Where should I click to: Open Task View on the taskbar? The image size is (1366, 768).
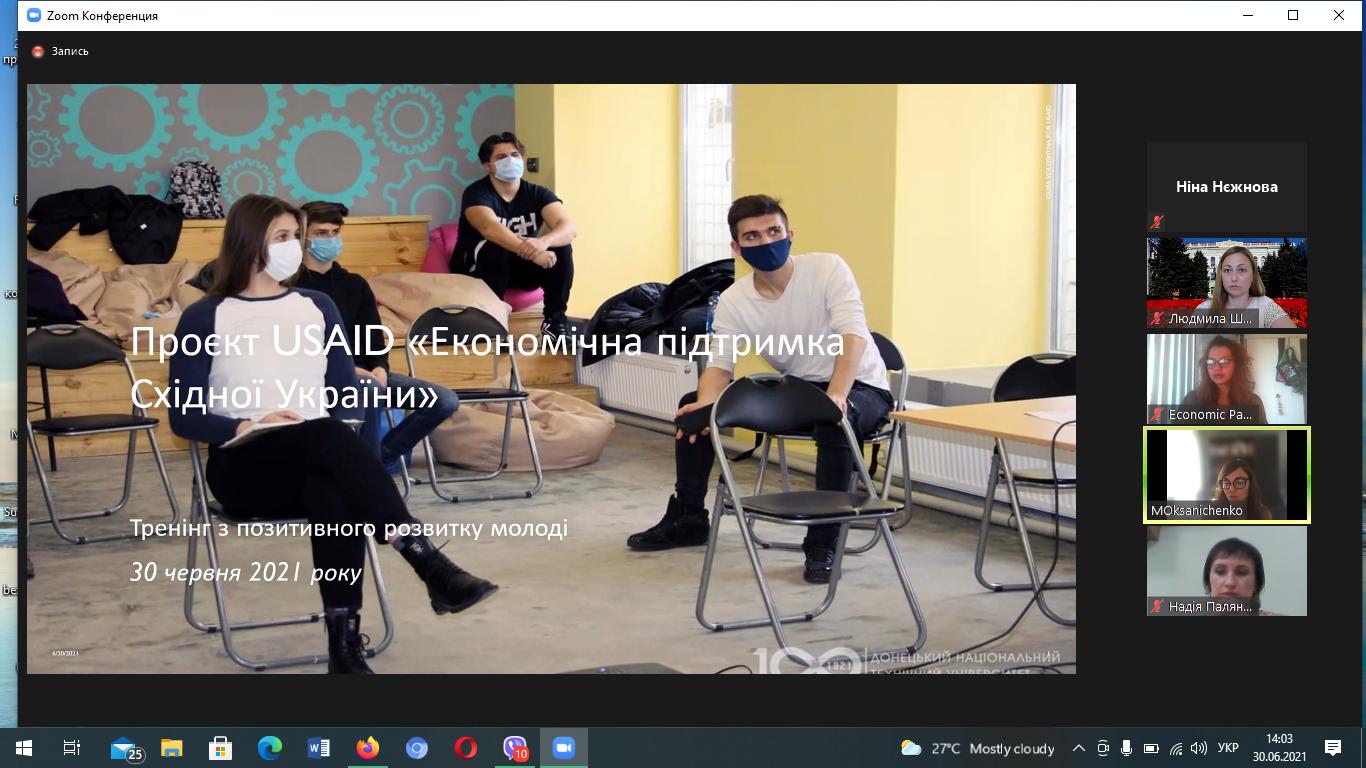click(72, 748)
